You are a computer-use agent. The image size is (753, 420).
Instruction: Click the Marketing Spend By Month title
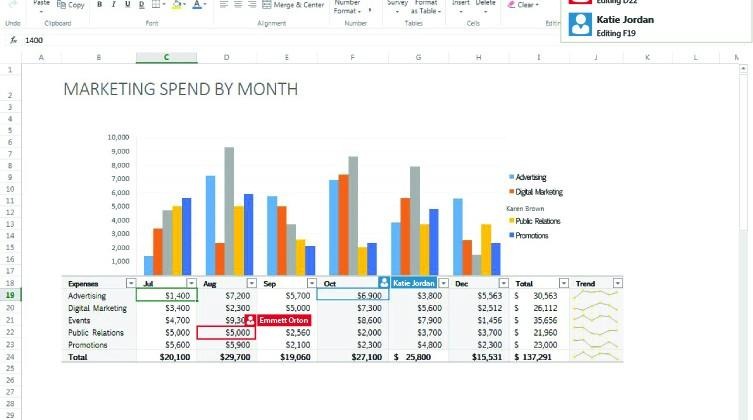point(181,89)
